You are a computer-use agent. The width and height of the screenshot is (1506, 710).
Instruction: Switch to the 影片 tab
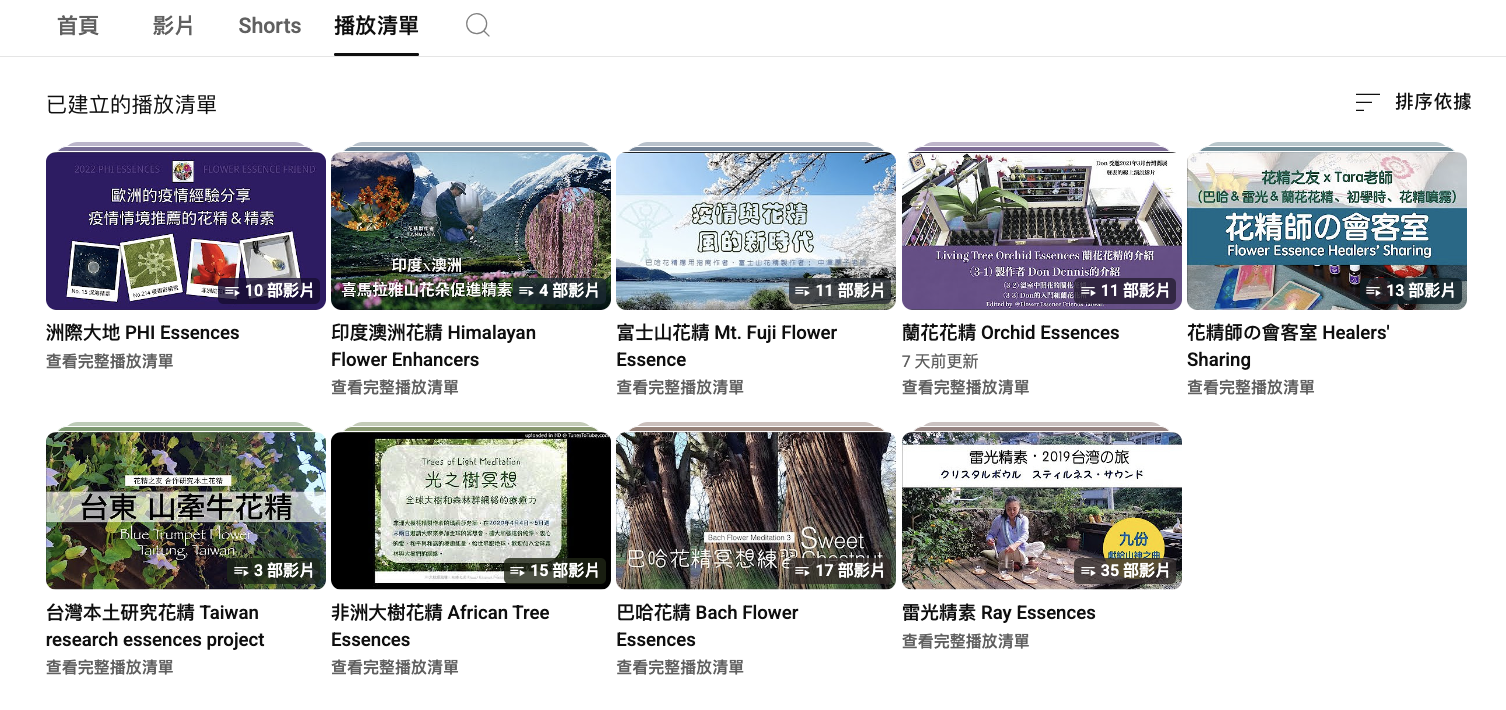(x=173, y=26)
